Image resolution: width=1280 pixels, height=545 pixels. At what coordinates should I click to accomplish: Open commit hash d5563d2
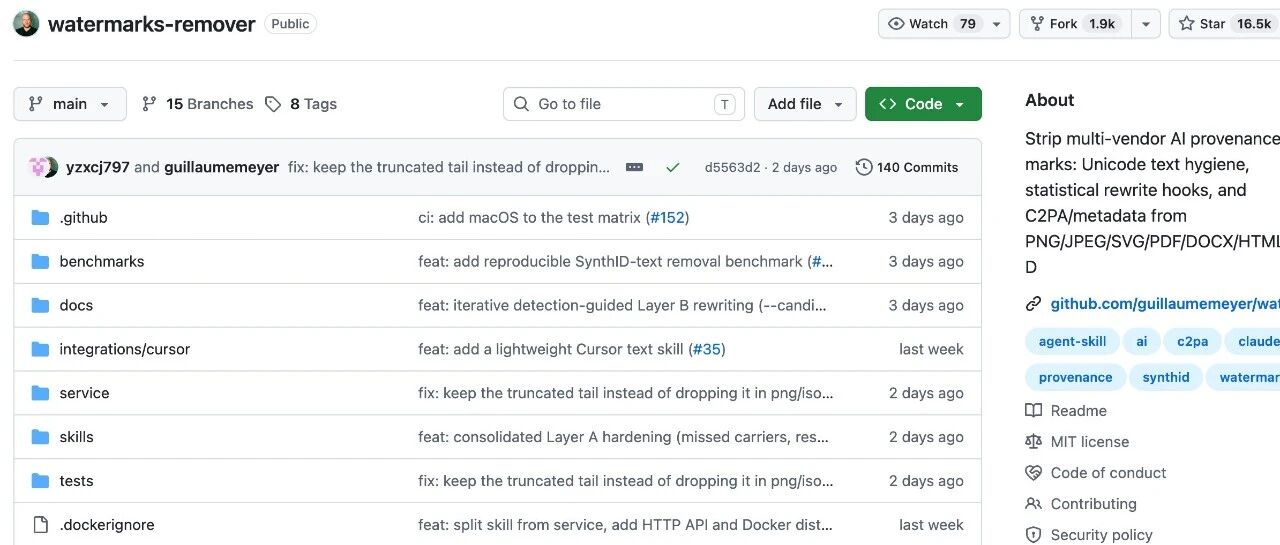(x=732, y=167)
